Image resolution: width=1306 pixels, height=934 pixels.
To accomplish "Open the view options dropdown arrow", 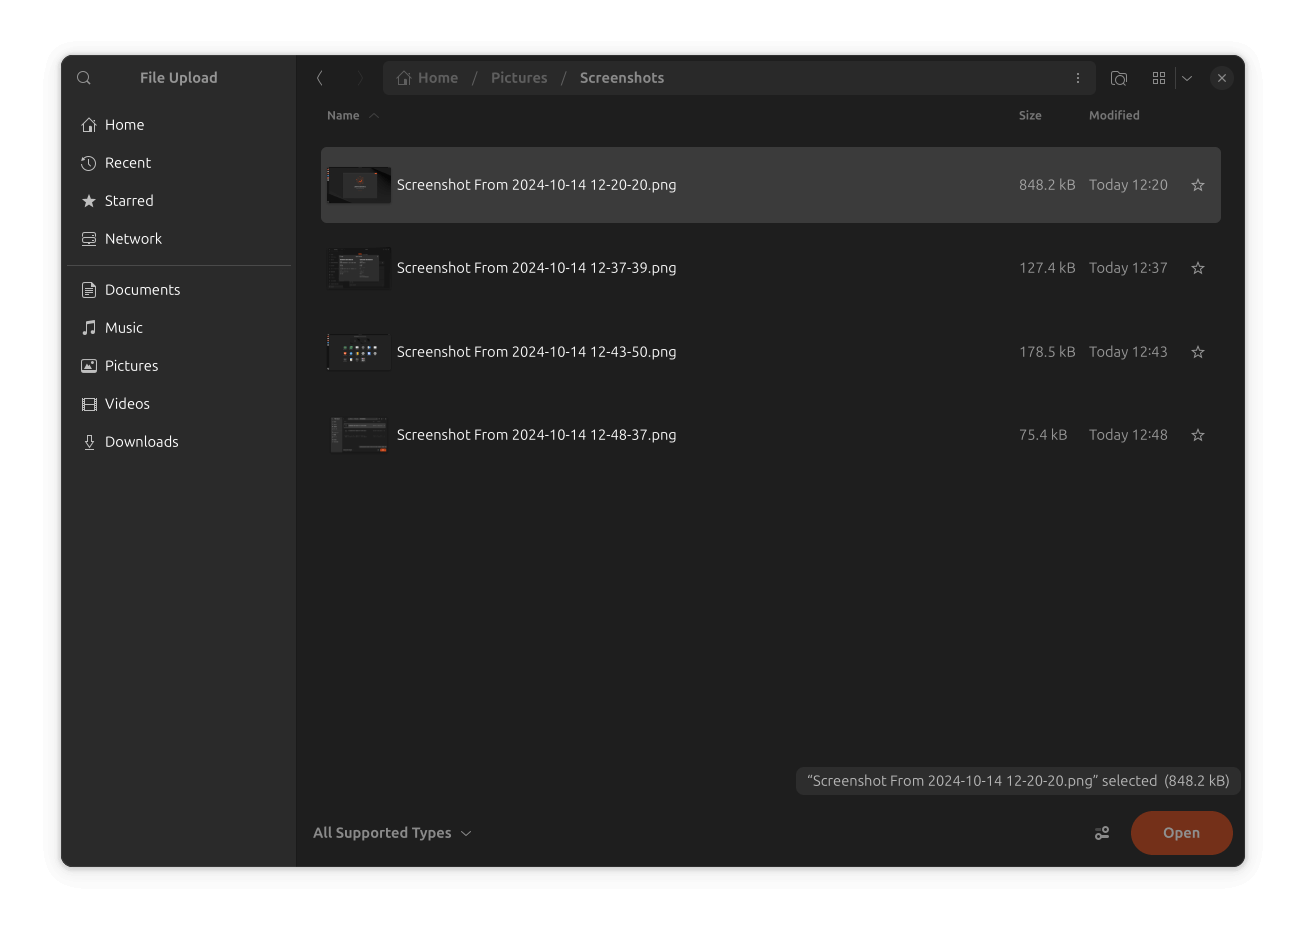I will (1187, 78).
